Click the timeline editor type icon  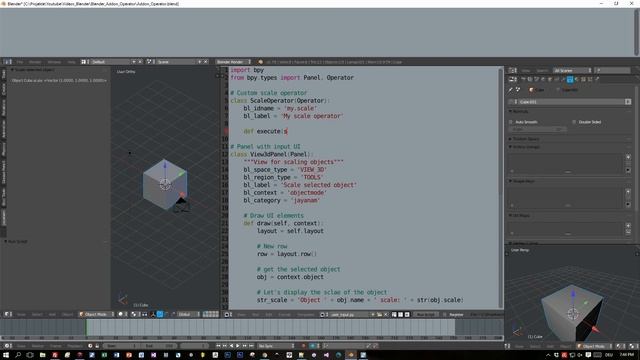[8, 346]
